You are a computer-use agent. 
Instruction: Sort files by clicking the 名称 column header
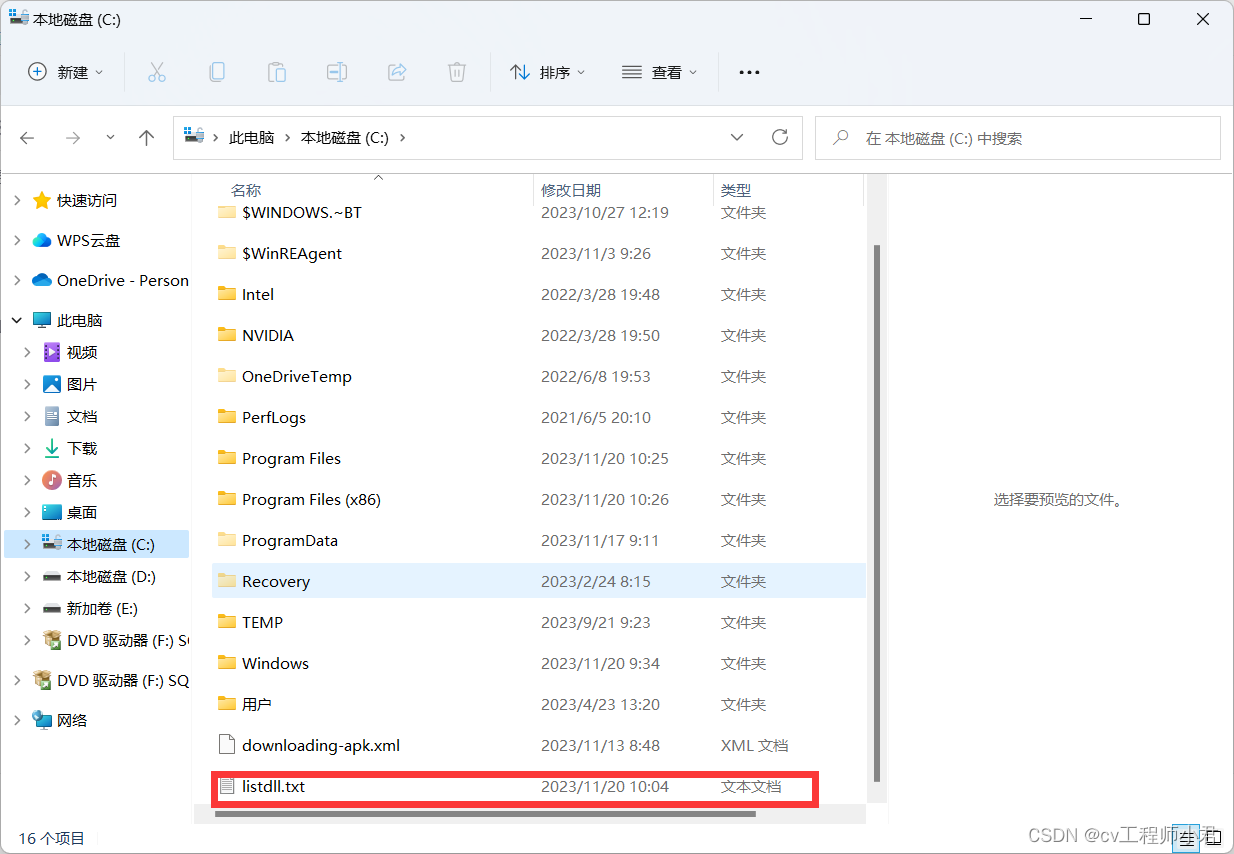coord(246,190)
